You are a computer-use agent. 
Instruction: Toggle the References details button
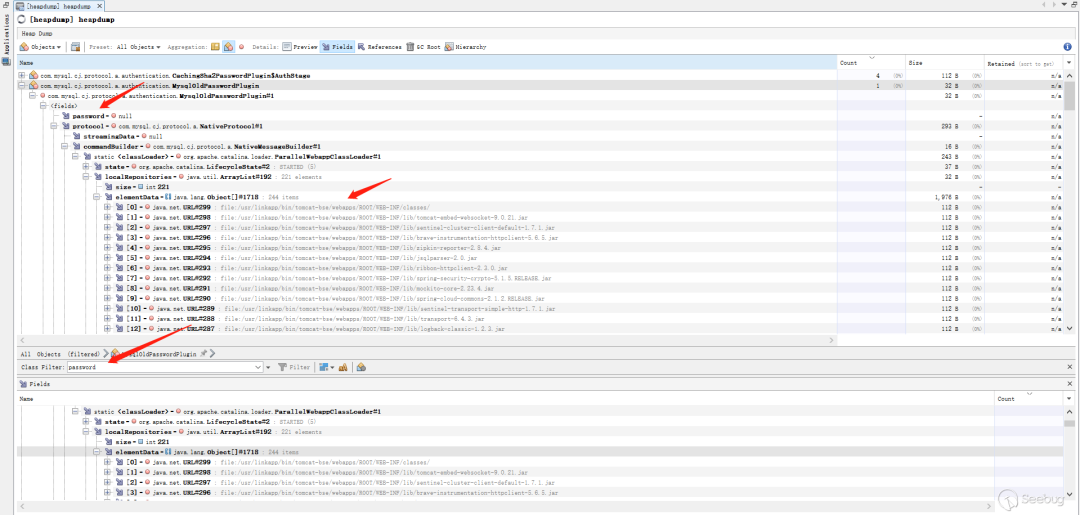point(380,47)
